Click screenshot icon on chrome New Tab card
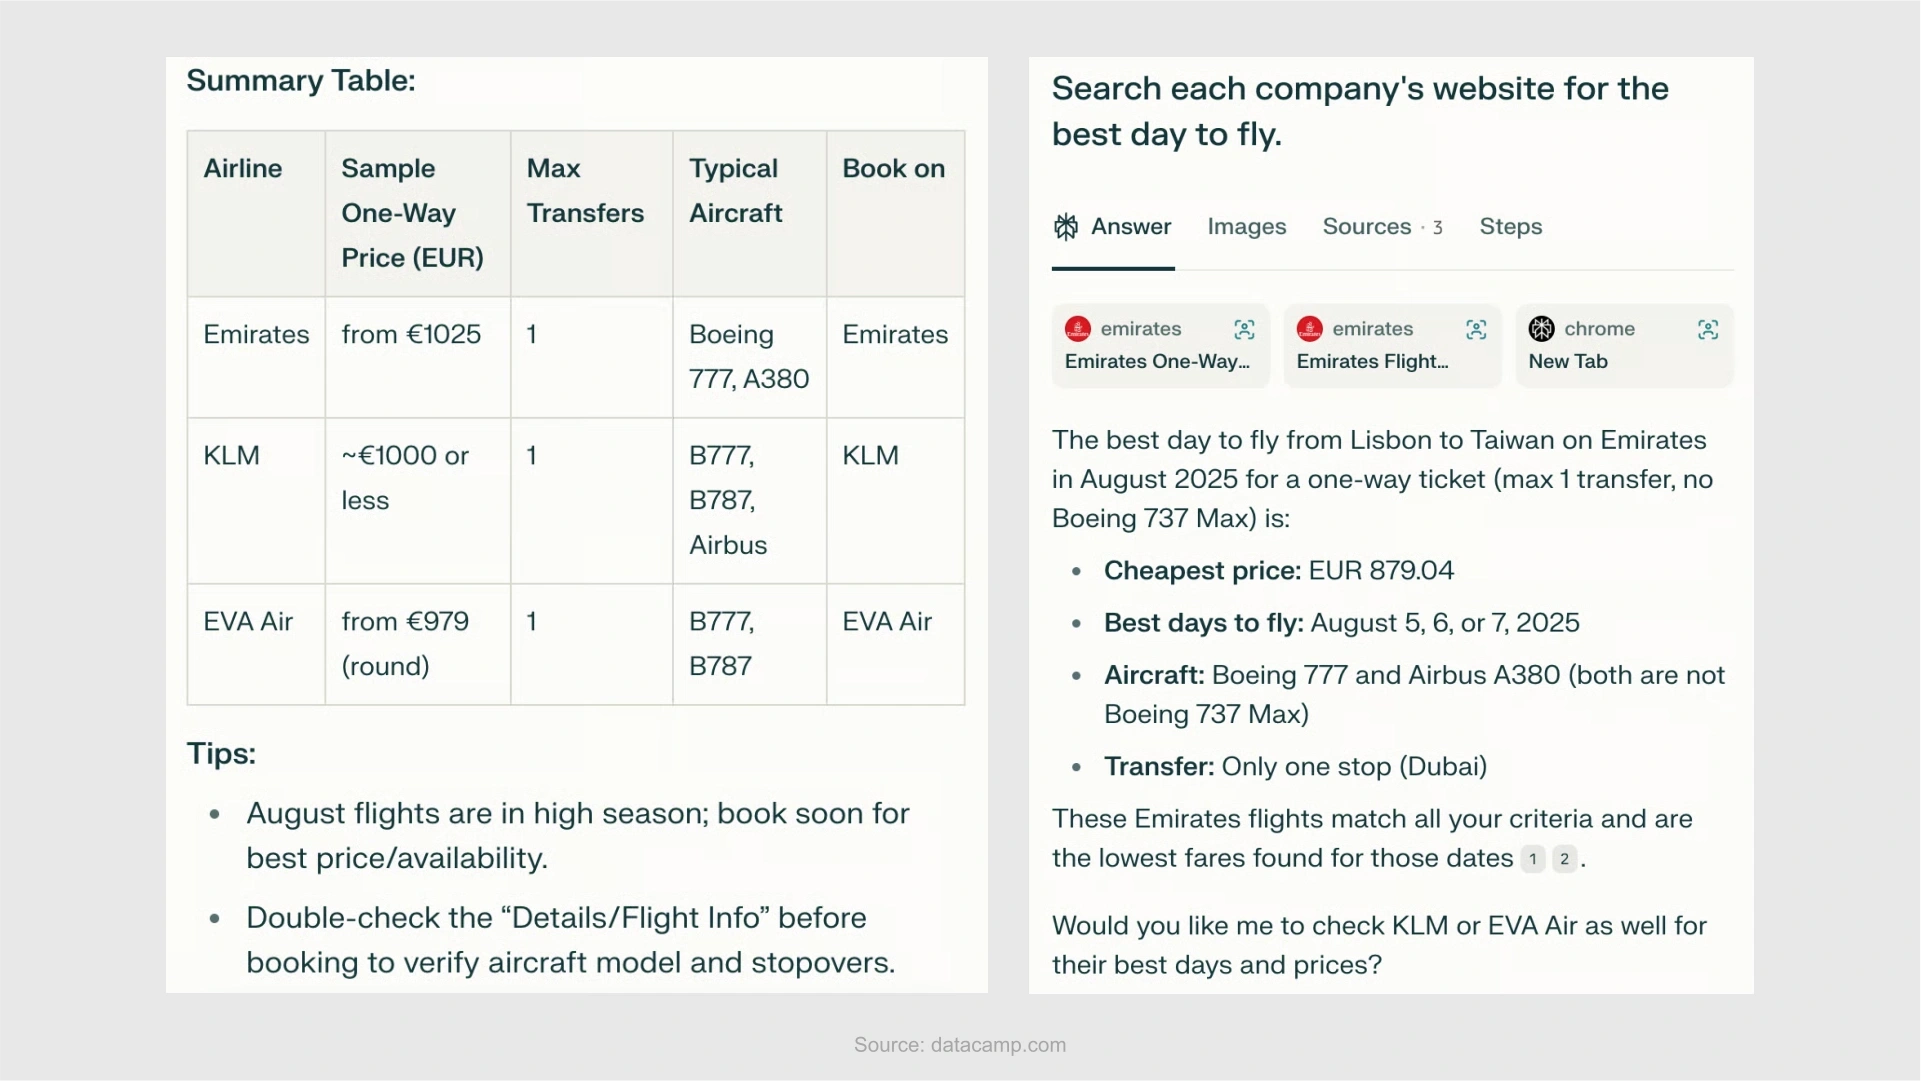Viewport: 1921px width, 1081px height. [x=1708, y=329]
